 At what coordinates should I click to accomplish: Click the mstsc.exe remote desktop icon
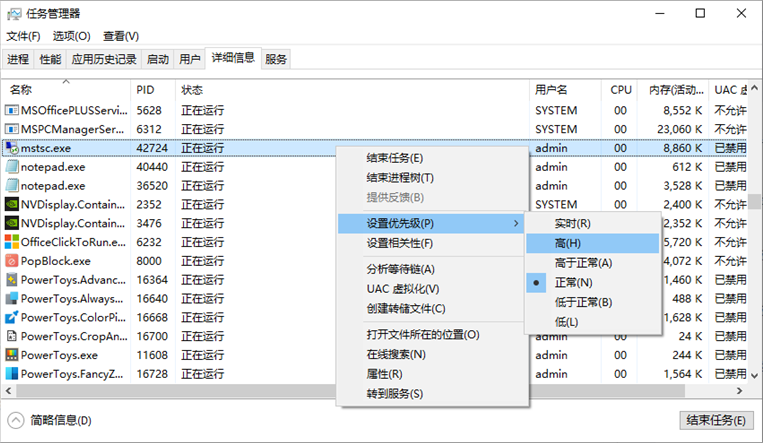[12, 148]
